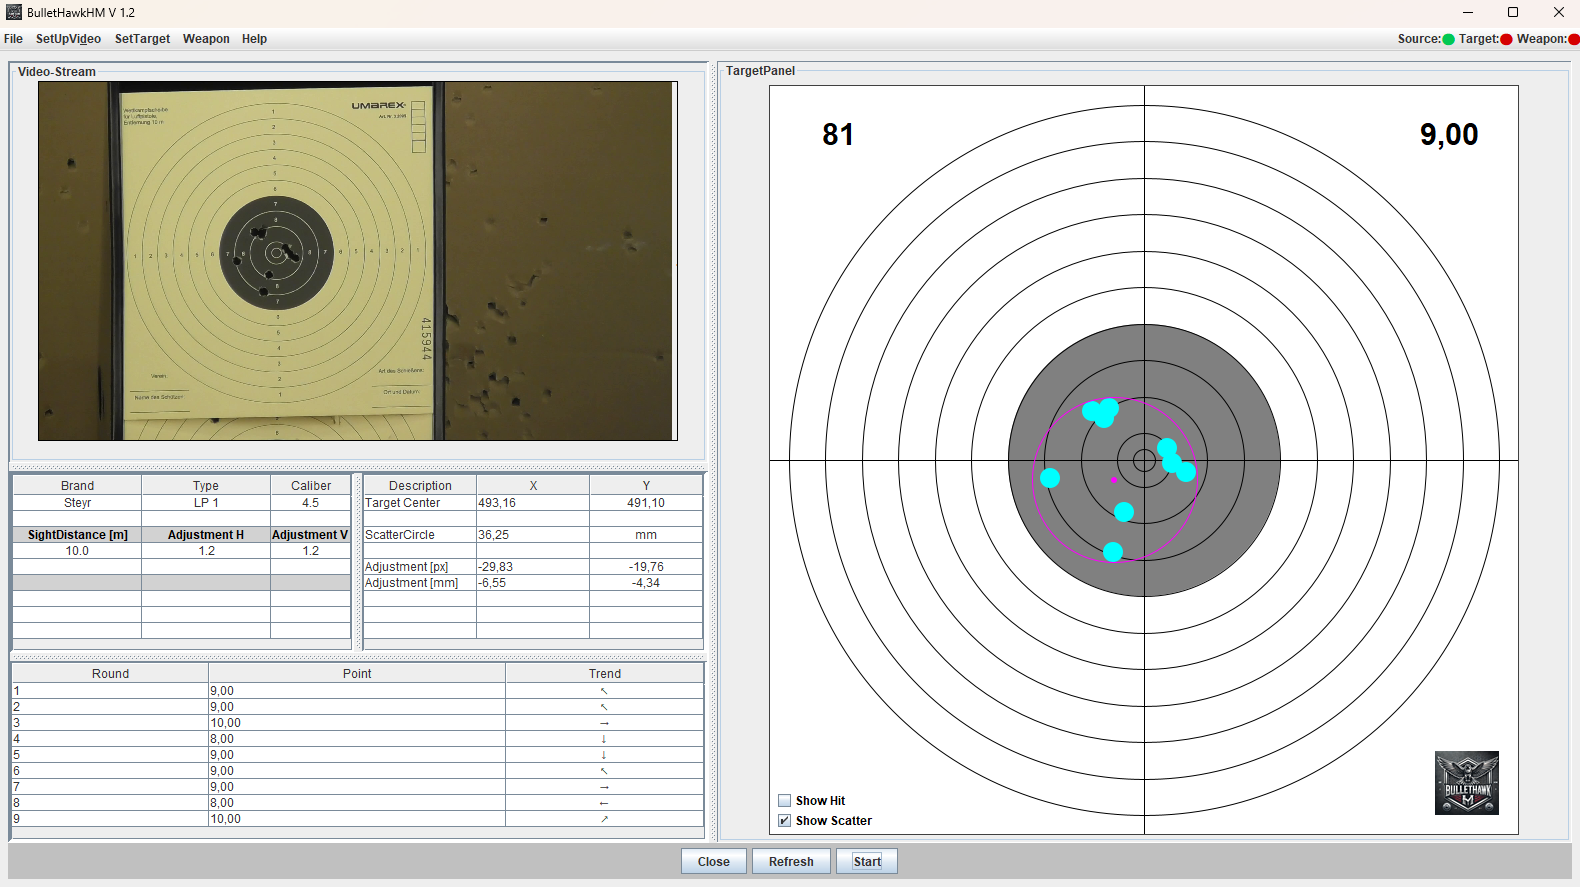Click the video stream target preview
Screen dimensions: 1580x887
[357, 261]
